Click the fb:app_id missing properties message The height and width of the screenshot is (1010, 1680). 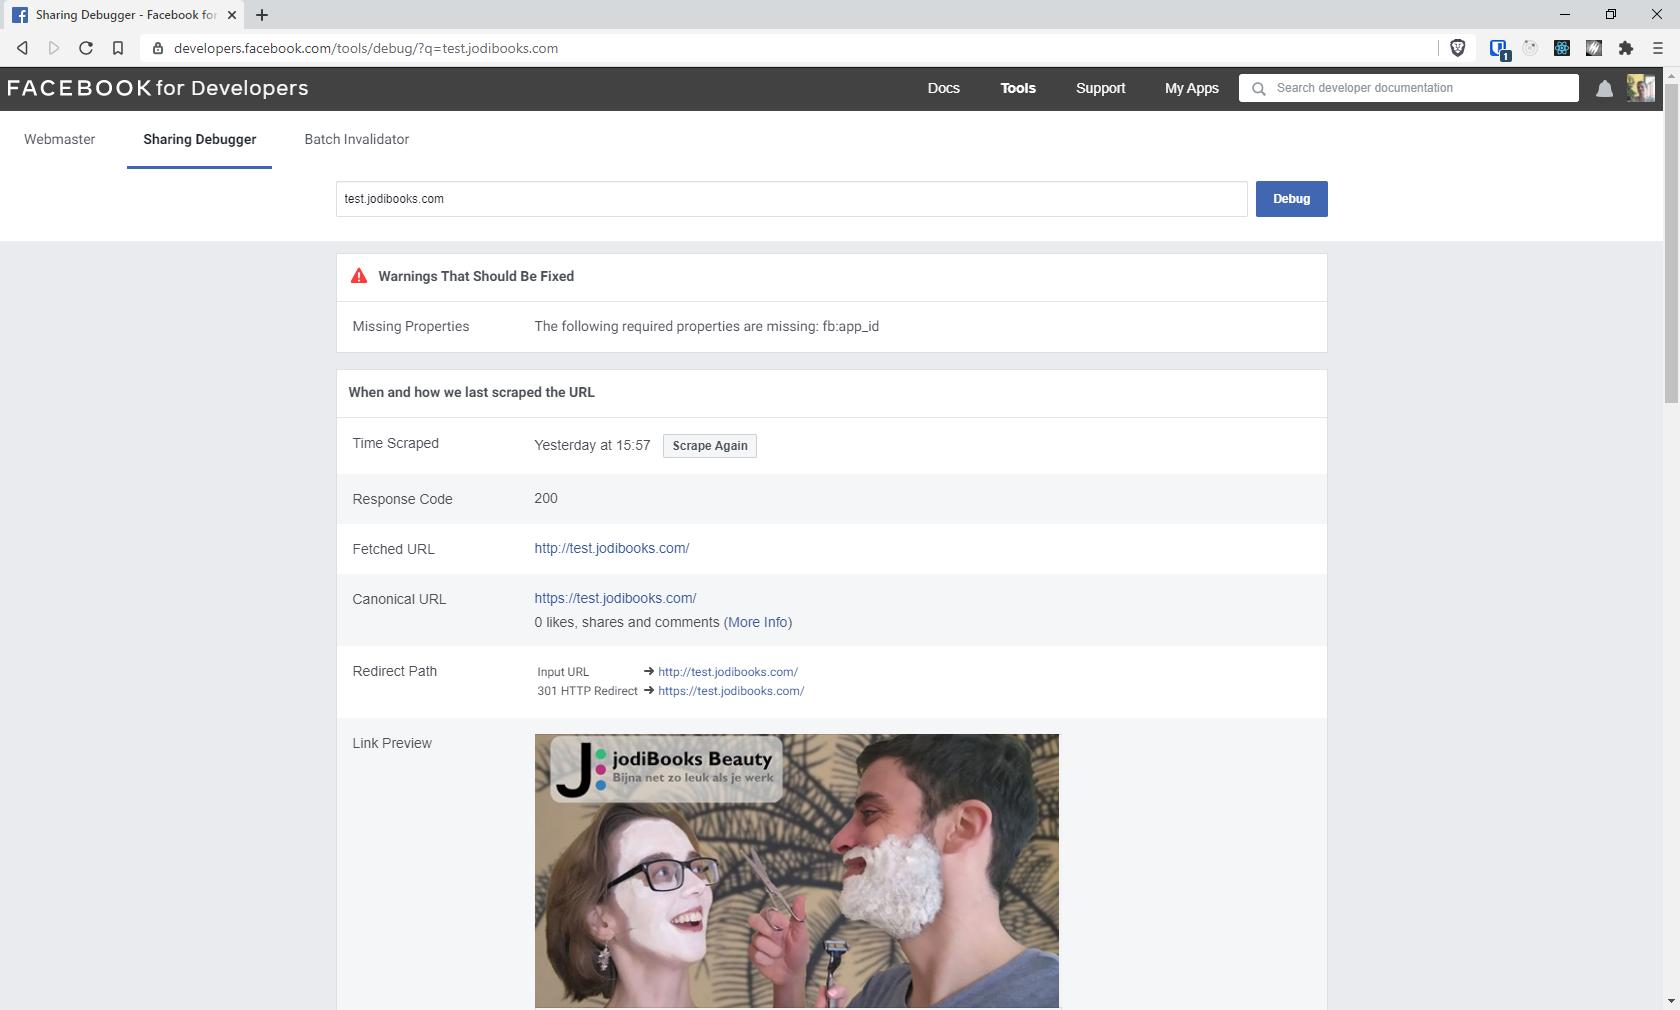[707, 326]
